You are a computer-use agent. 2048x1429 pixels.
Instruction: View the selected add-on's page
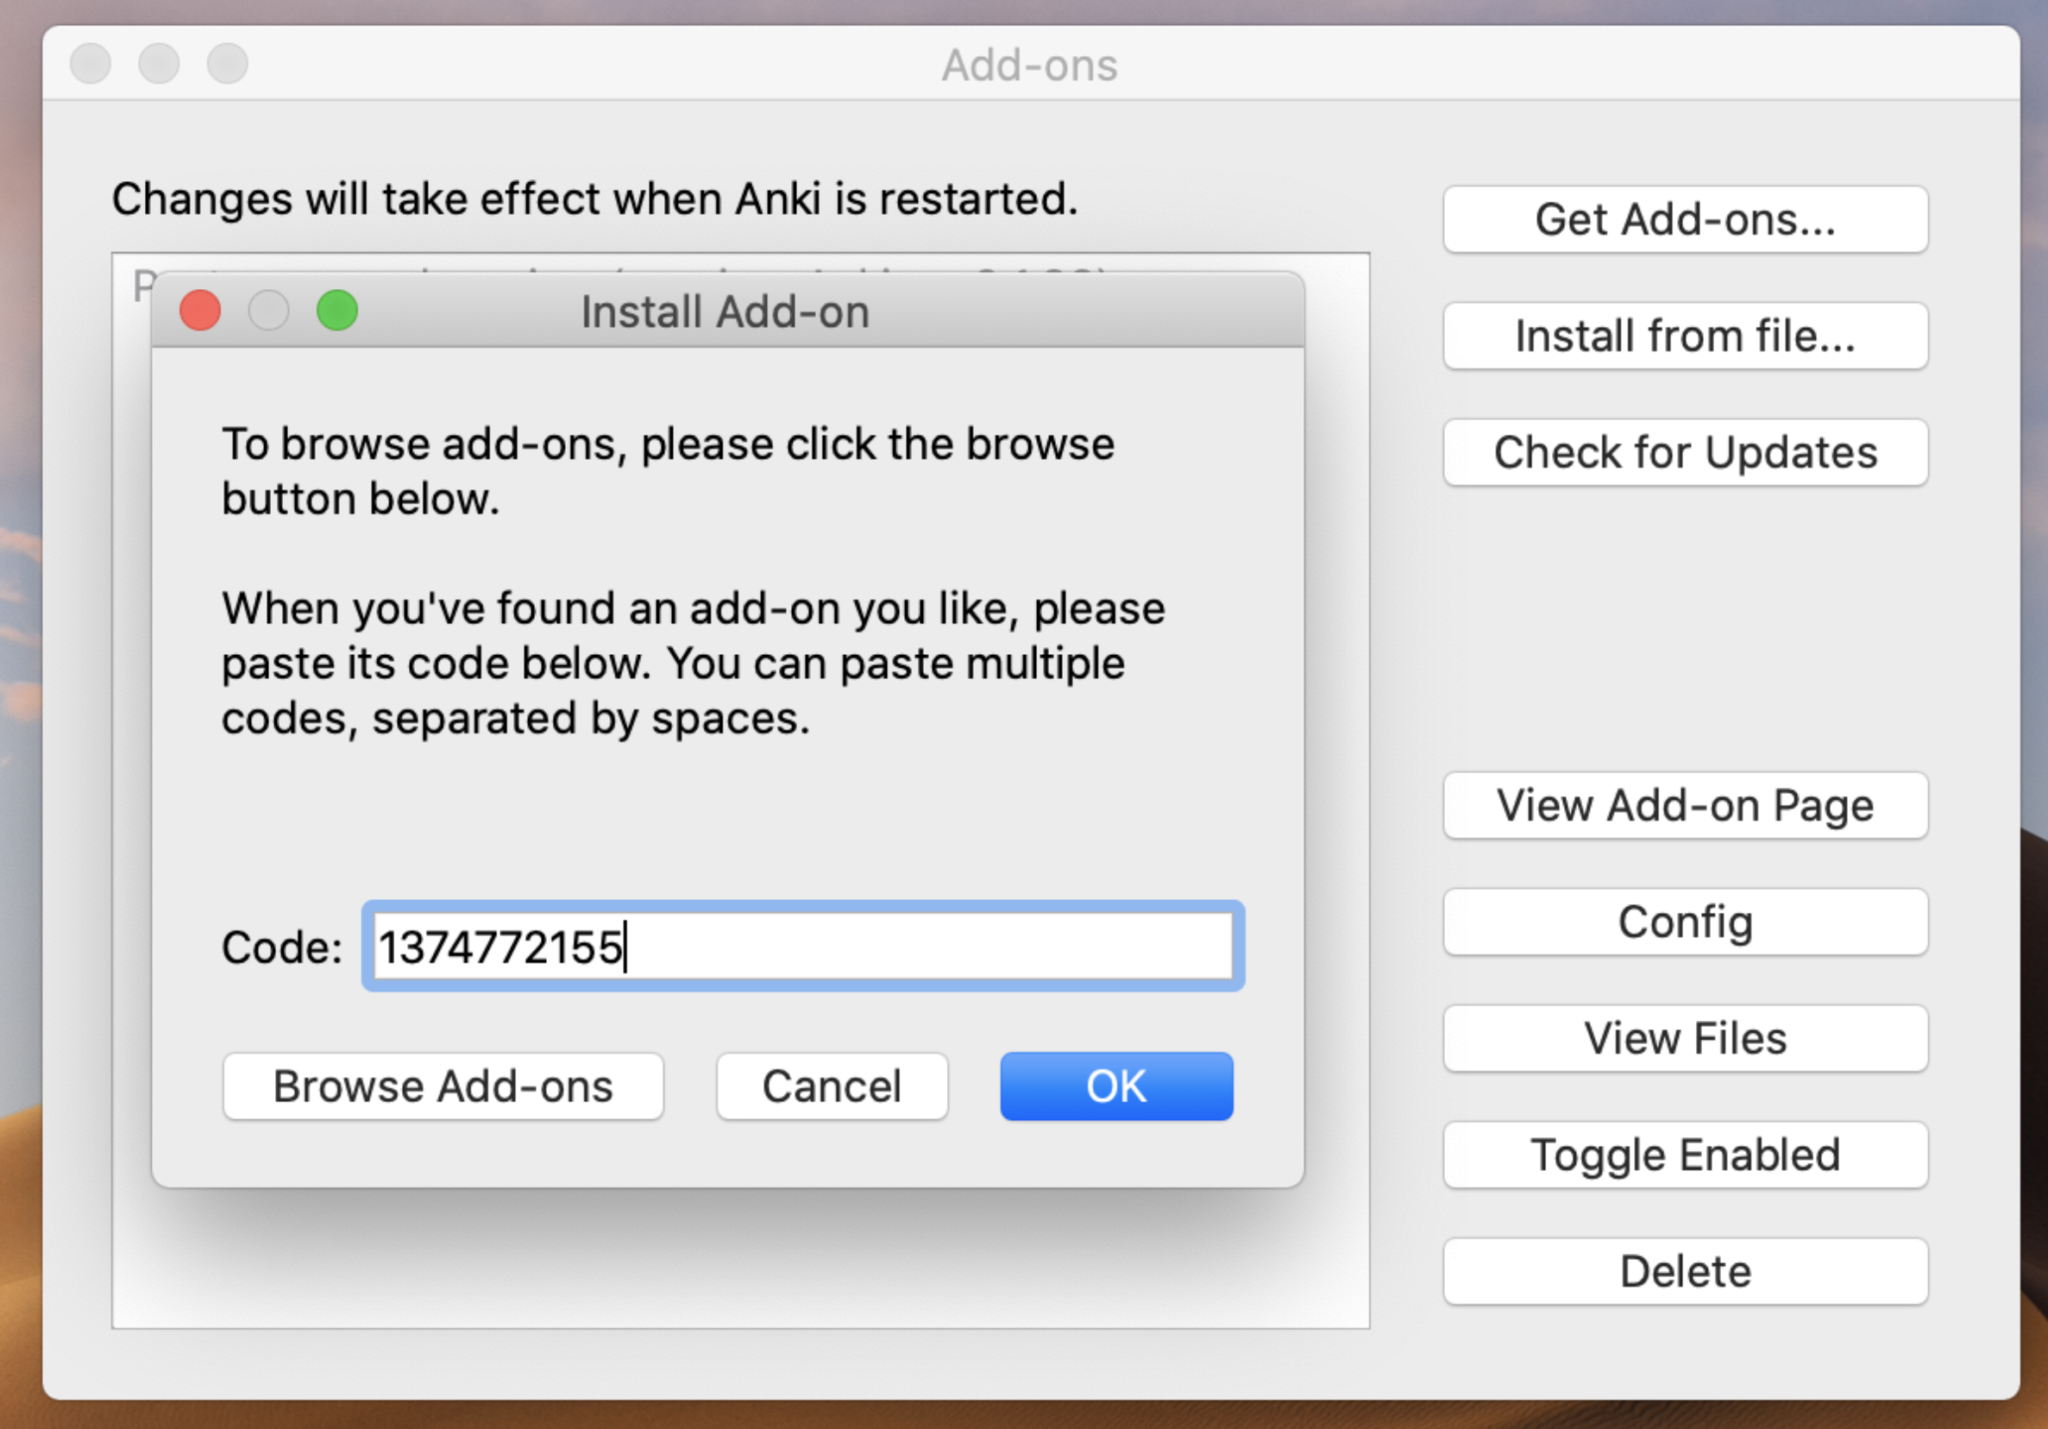(1685, 805)
